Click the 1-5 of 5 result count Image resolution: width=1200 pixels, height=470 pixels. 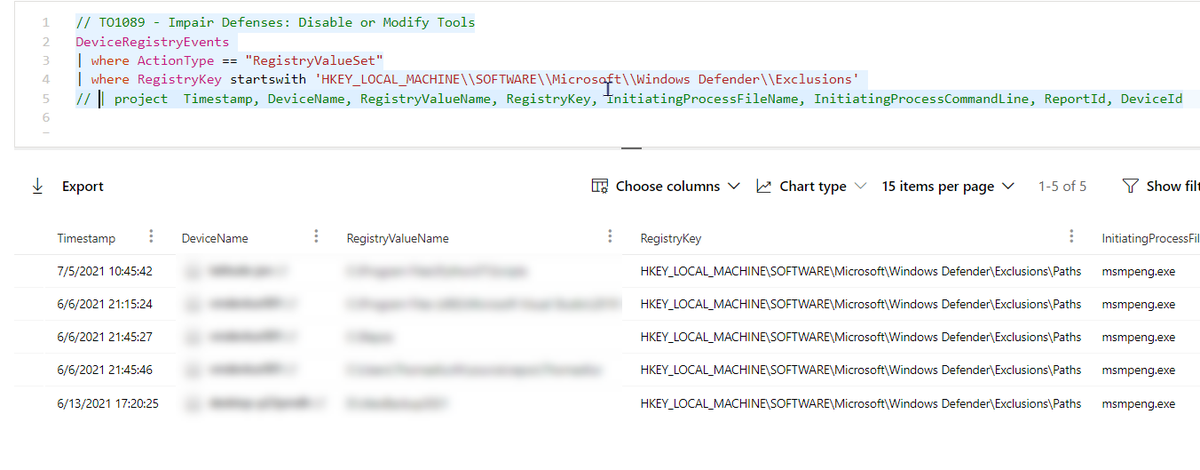click(x=1062, y=186)
